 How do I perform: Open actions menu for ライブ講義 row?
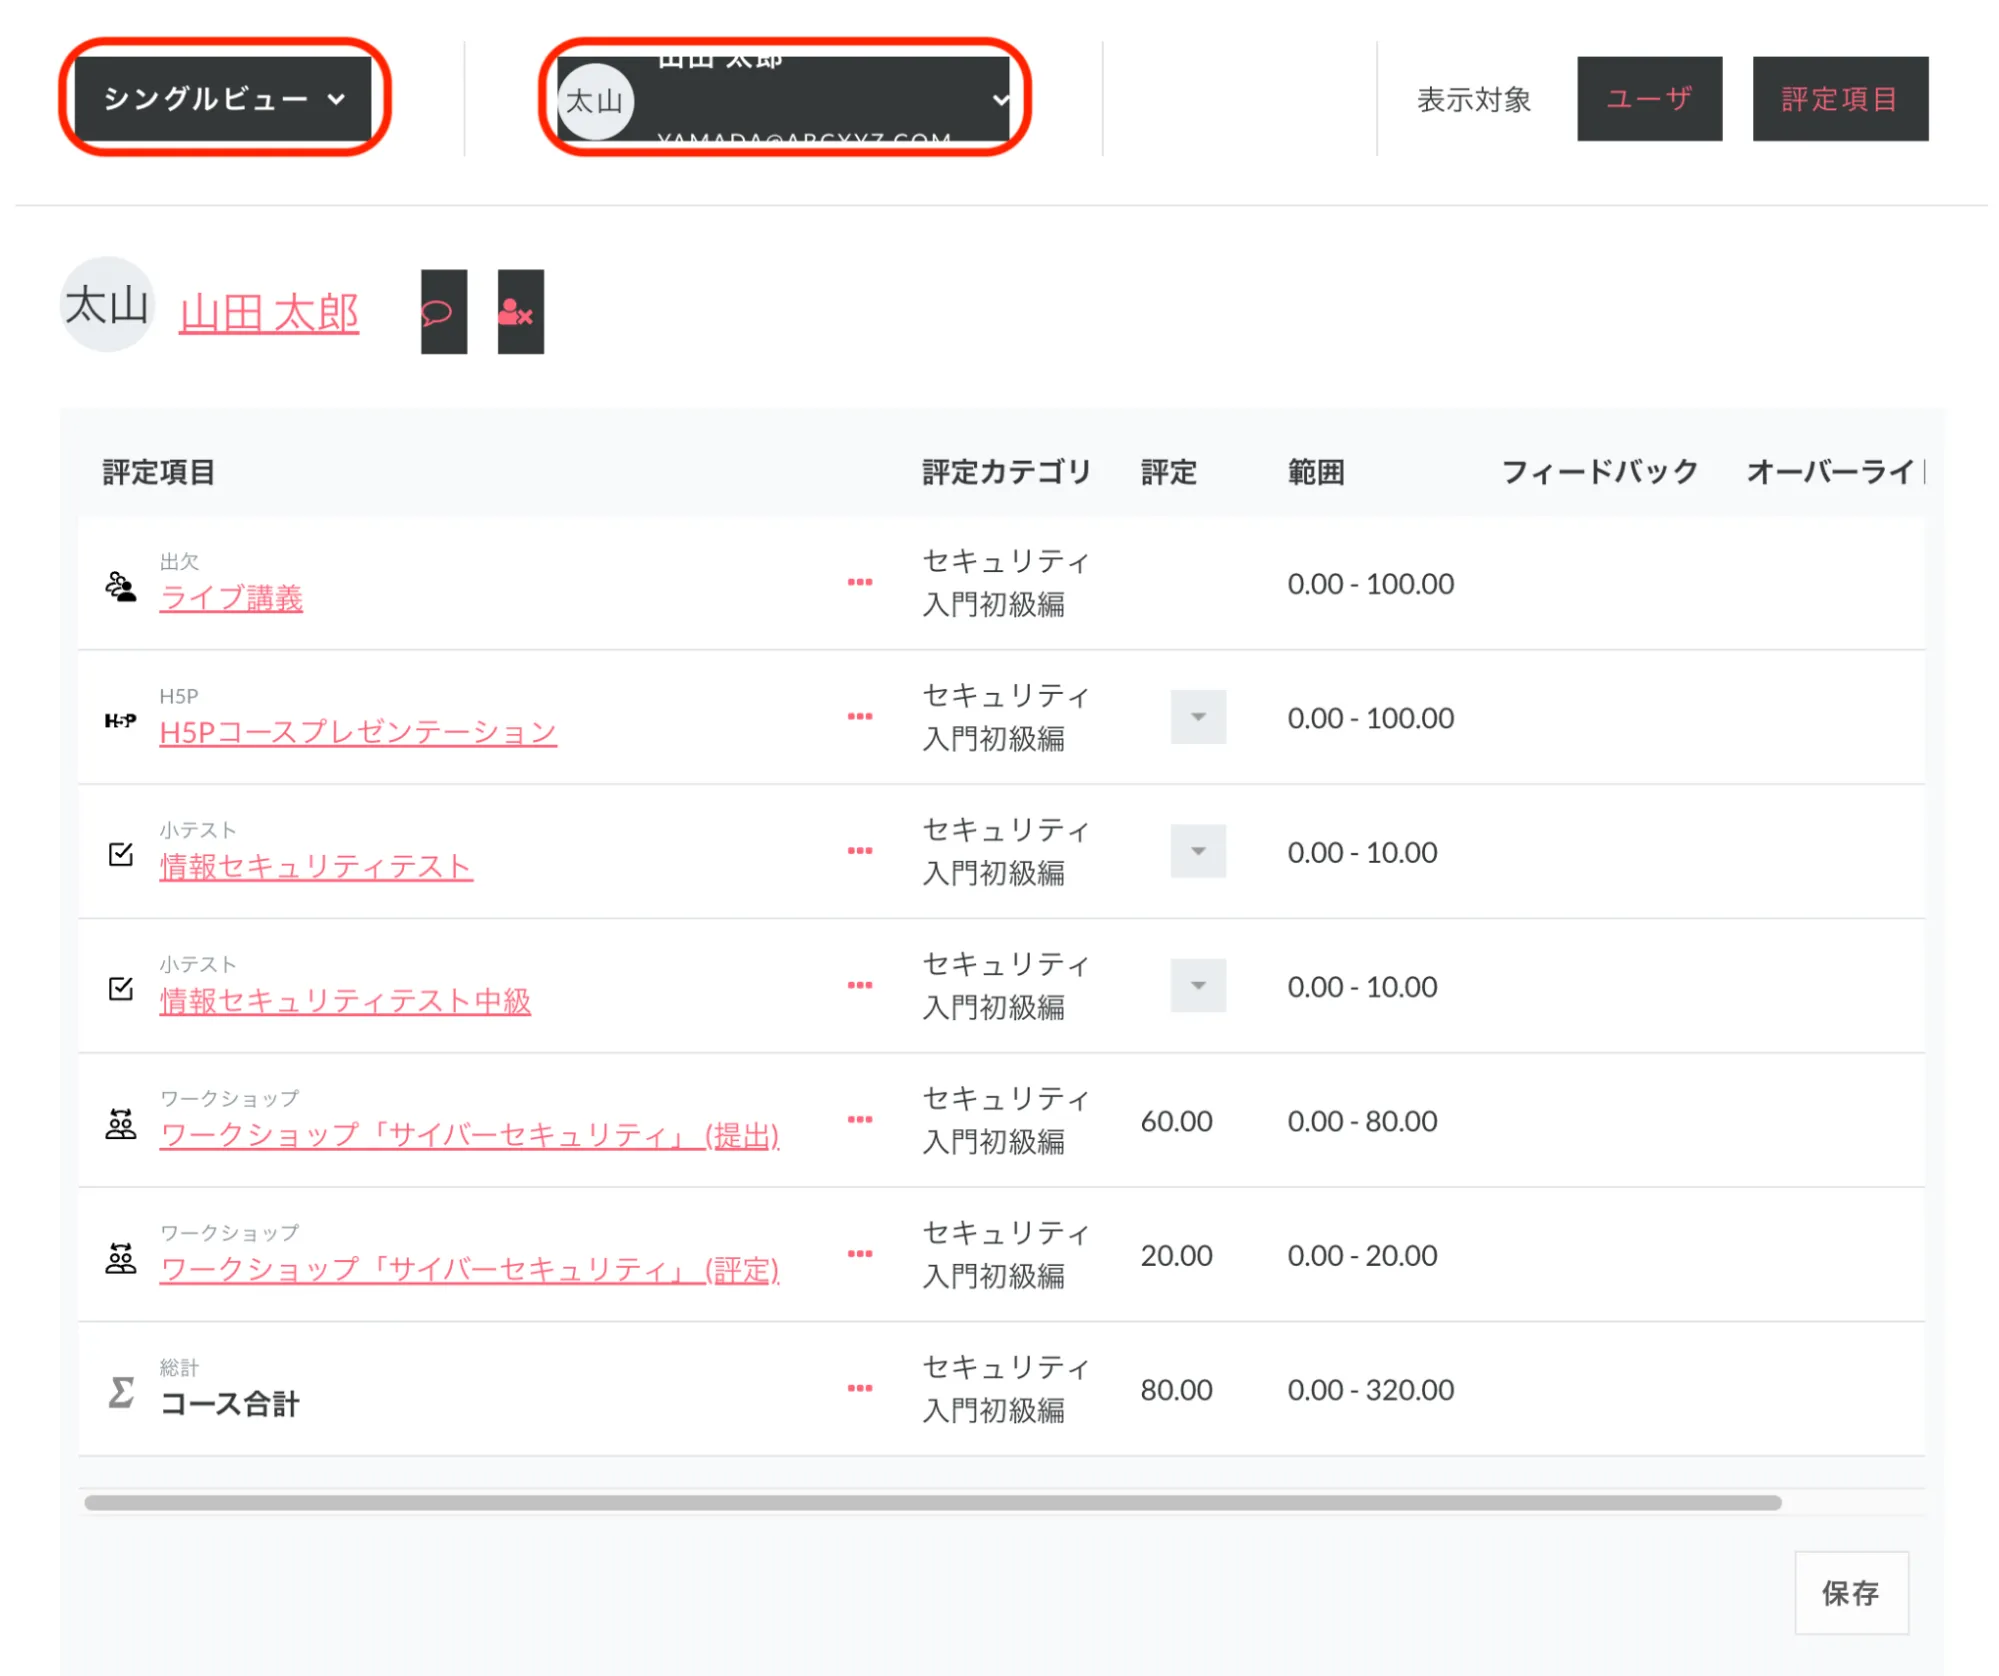point(859,582)
